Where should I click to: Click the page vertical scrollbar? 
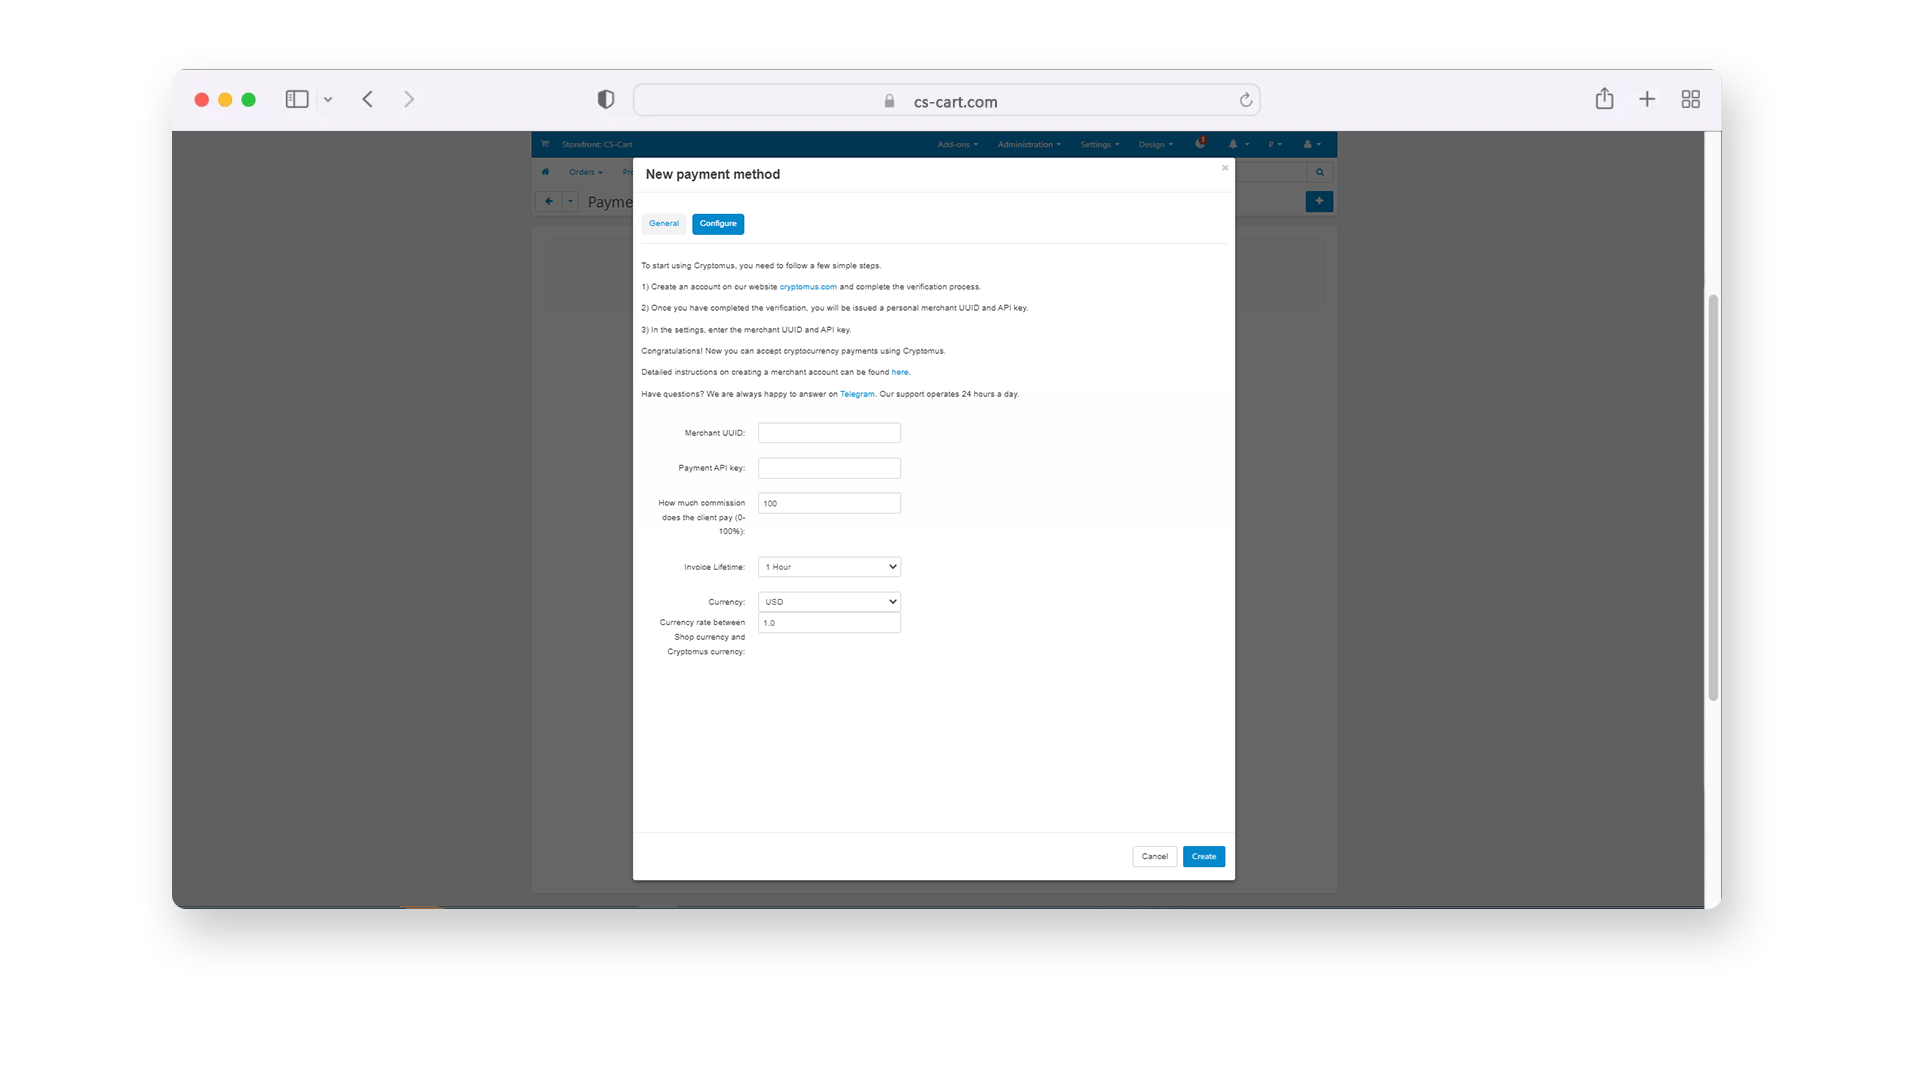(1713, 497)
